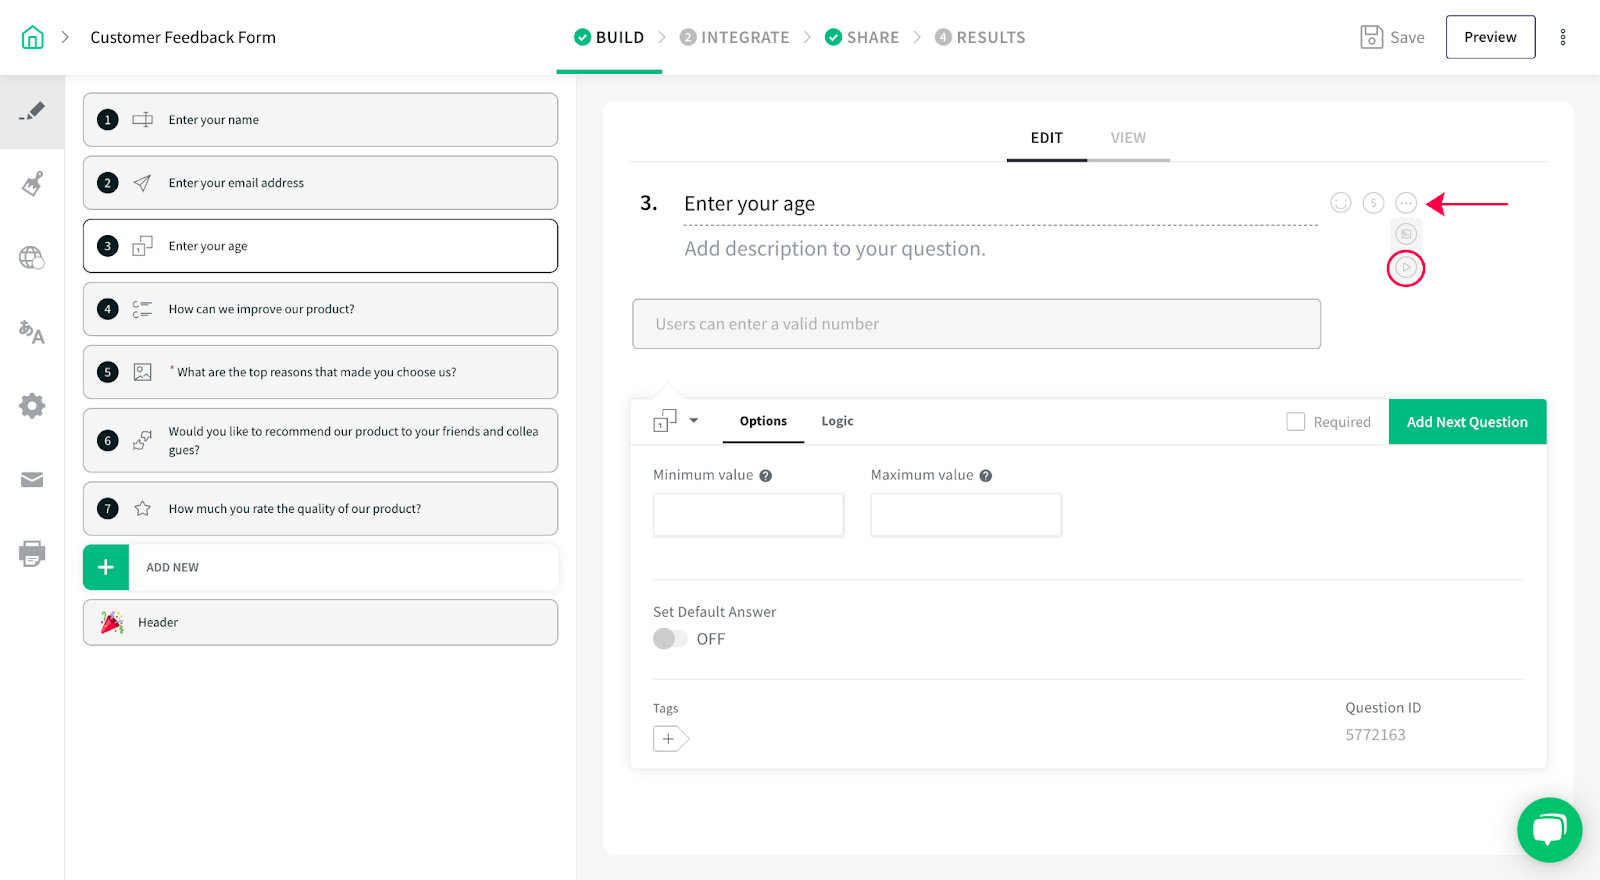Select the paint brush design icon in sidebar

pos(32,184)
